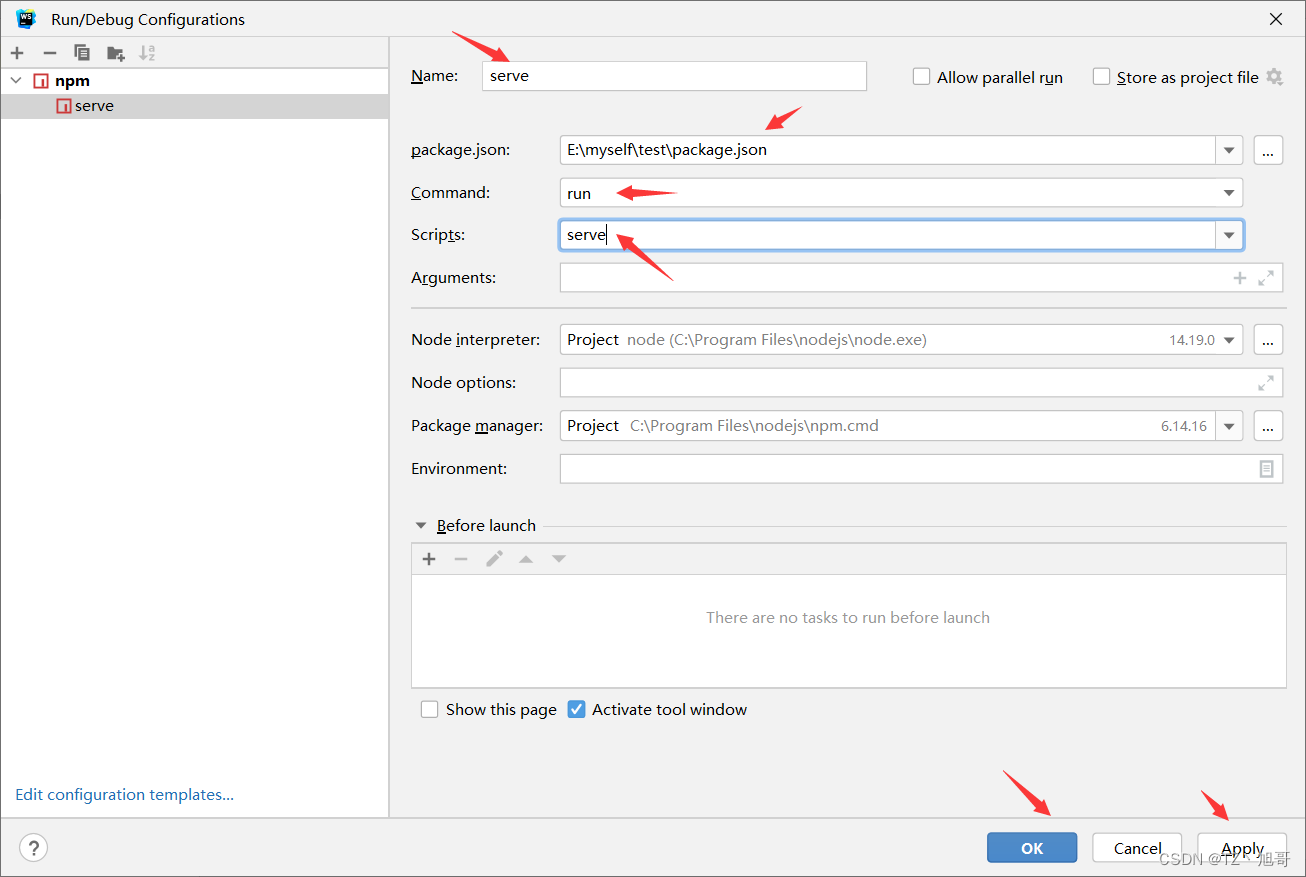Add a new configuration with plus icon
The width and height of the screenshot is (1306, 877).
coord(17,53)
